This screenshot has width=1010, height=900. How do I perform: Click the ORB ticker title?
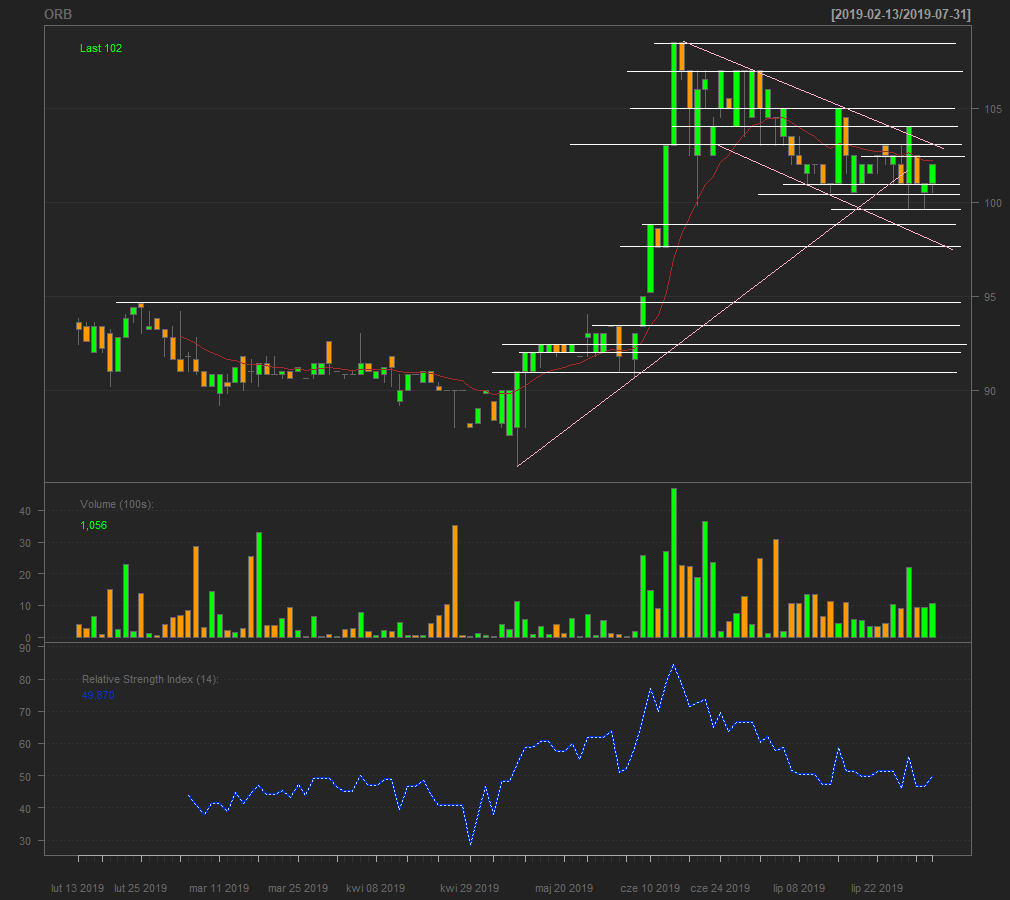coord(58,14)
